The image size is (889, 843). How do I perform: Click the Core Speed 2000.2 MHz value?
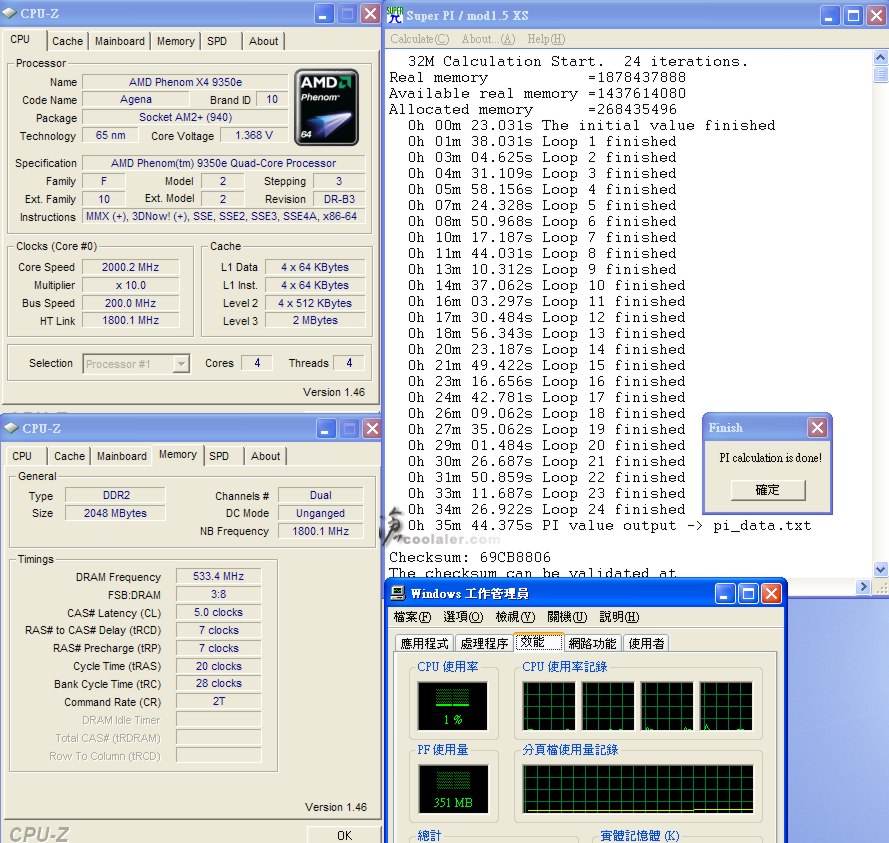coord(131,267)
